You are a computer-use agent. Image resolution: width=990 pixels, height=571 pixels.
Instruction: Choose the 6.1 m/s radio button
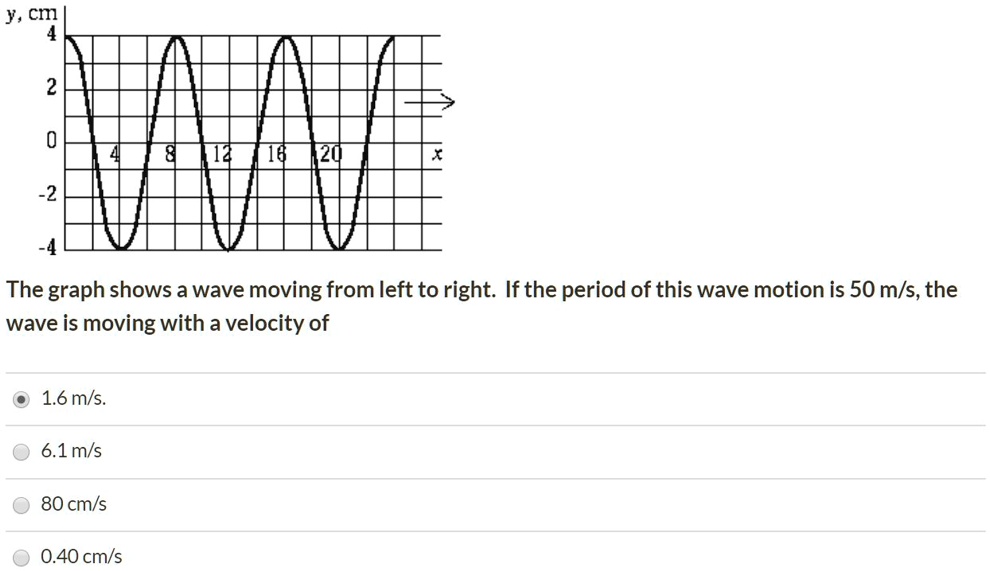(21, 452)
